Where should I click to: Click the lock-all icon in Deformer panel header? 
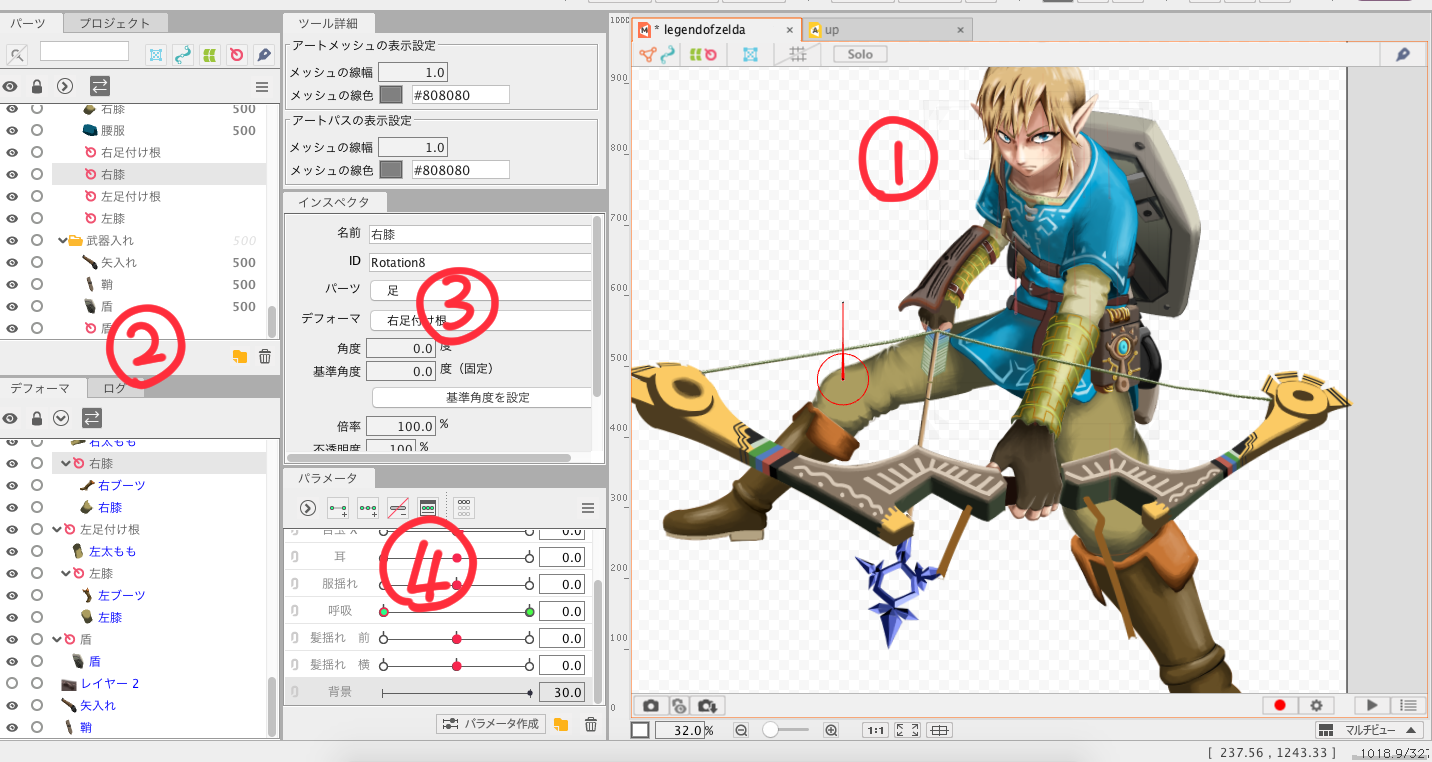point(37,418)
